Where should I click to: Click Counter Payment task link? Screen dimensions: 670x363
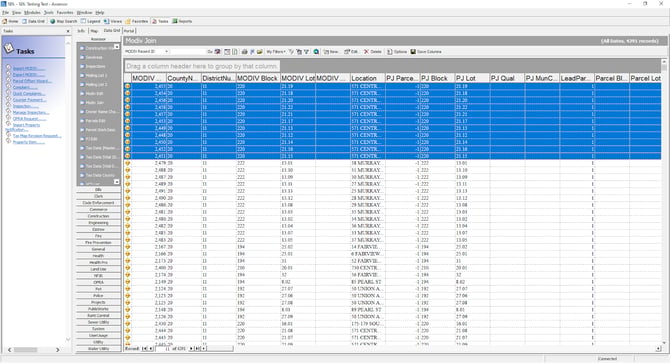click(x=29, y=100)
